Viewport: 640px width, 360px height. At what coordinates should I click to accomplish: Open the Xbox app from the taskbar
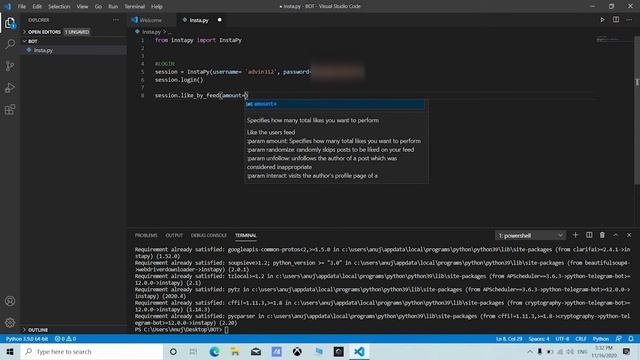(x=297, y=351)
